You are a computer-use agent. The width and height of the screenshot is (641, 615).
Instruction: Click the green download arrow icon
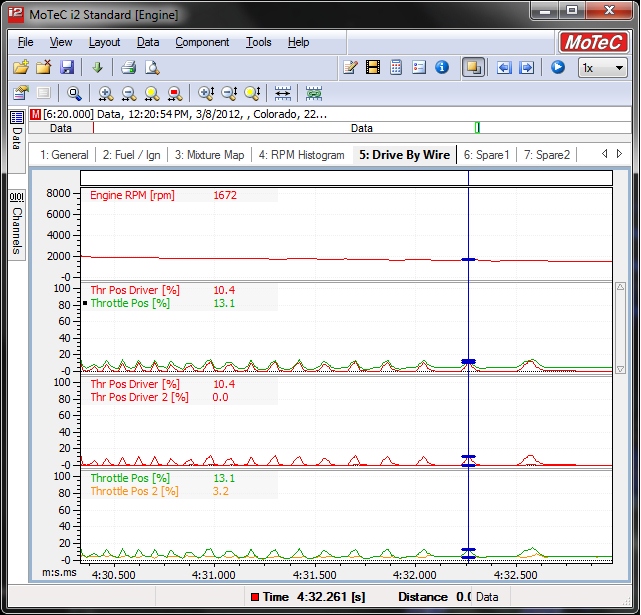97,67
